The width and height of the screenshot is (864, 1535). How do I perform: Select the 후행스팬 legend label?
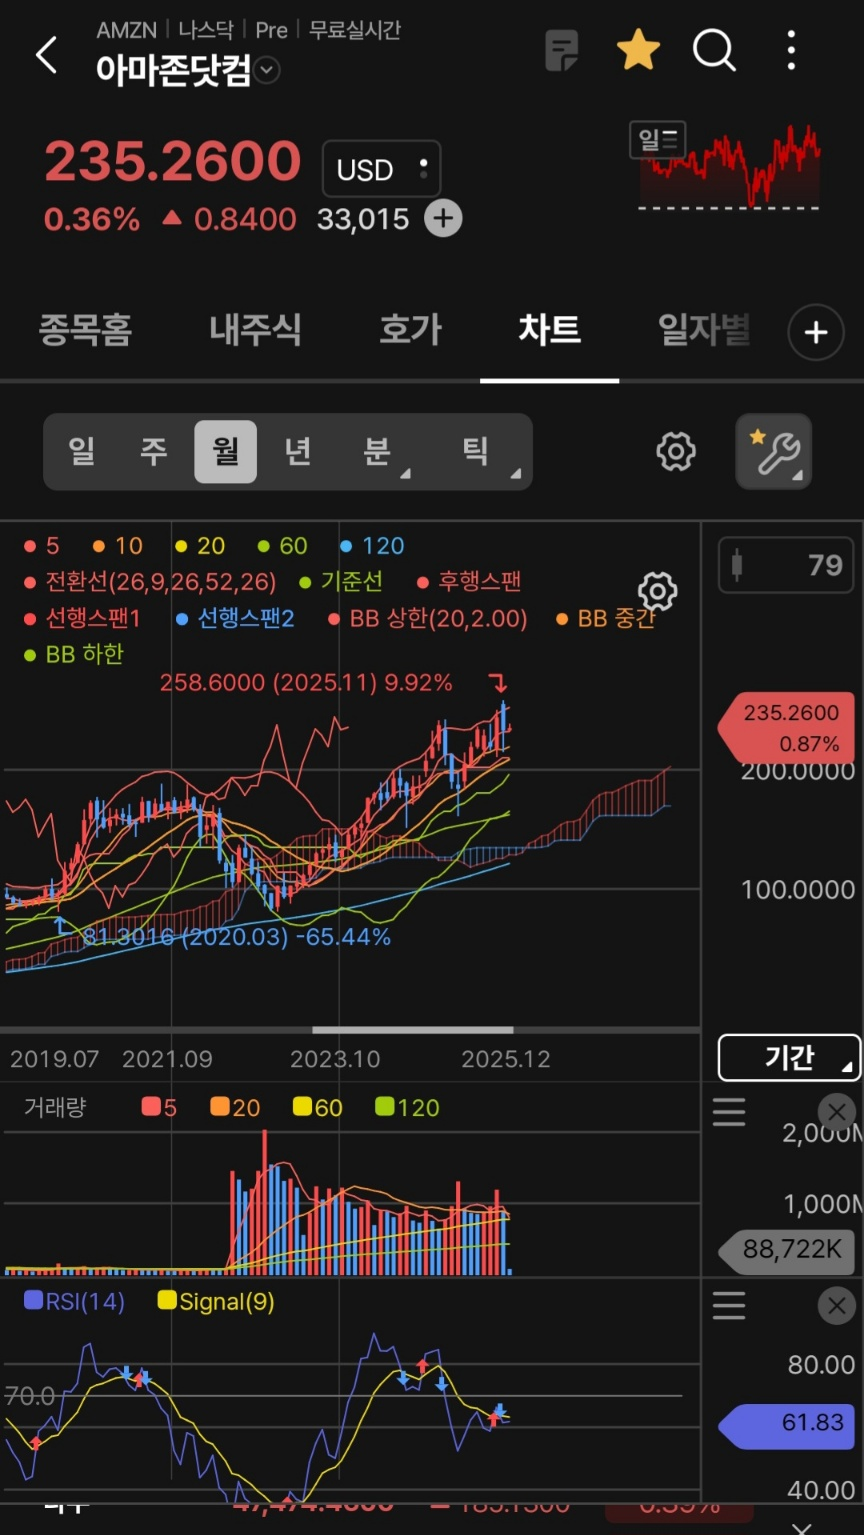click(x=469, y=581)
